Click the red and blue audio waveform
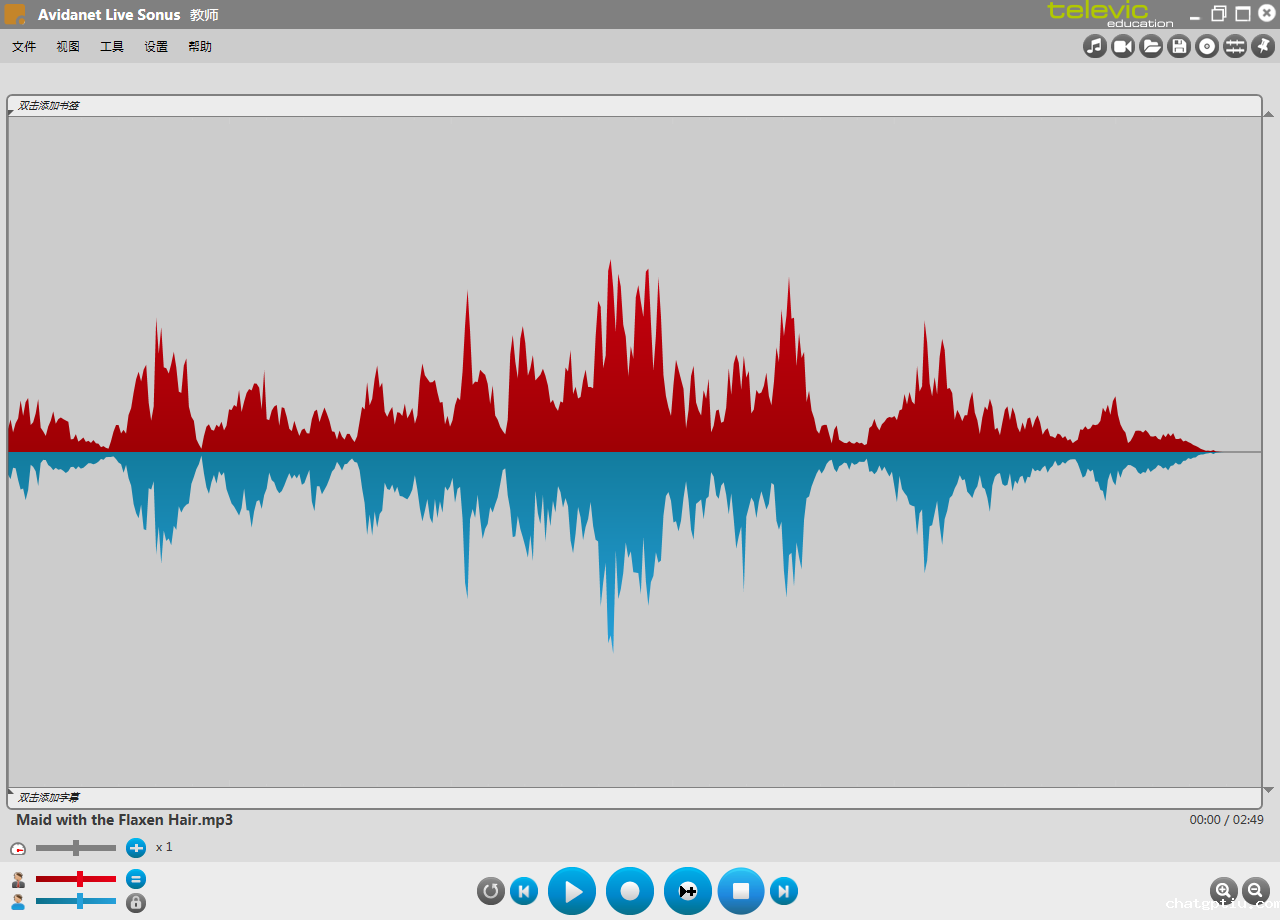This screenshot has height=920, width=1280. coord(610,452)
